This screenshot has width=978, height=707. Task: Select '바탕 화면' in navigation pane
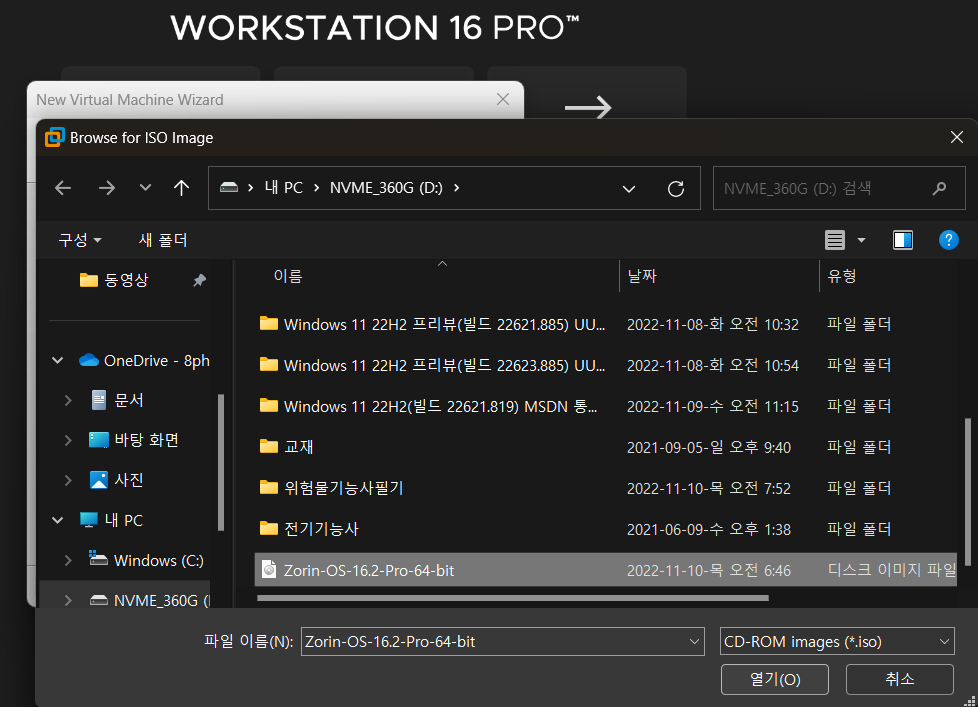tap(134, 440)
